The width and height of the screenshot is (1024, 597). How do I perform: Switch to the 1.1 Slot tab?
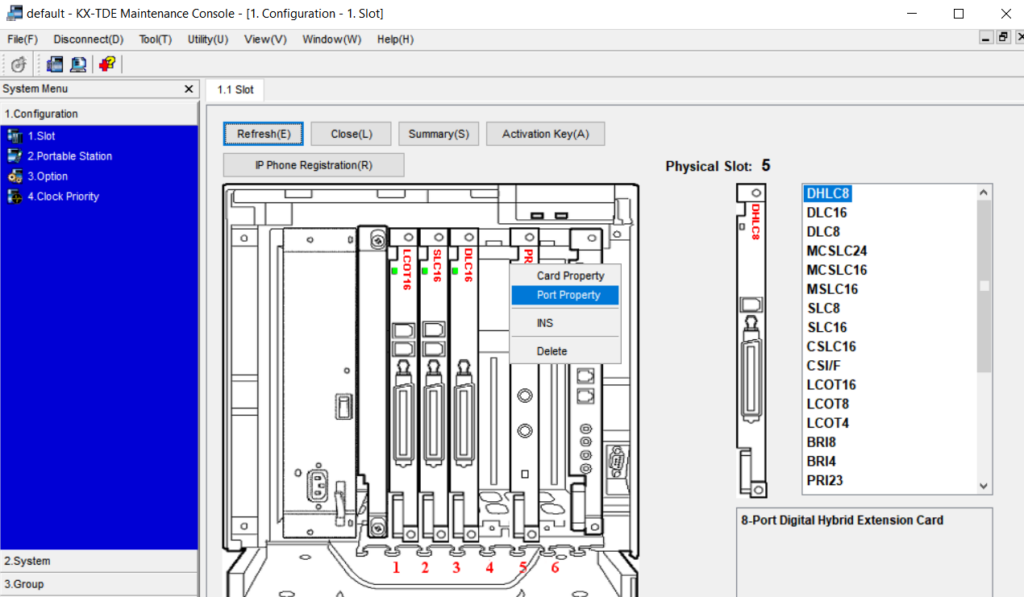(x=235, y=90)
